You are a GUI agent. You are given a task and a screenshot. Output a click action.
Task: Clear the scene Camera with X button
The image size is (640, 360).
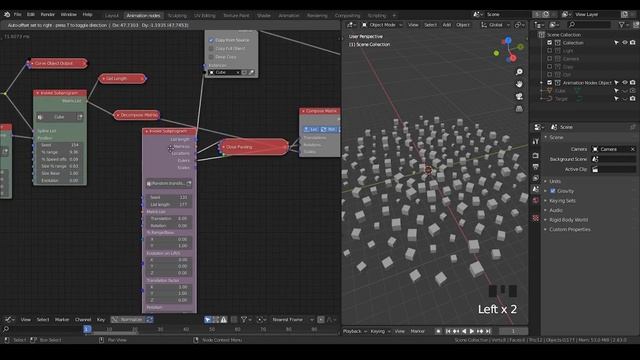click(x=633, y=149)
